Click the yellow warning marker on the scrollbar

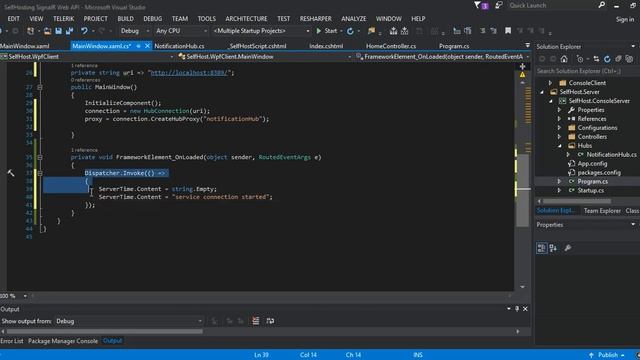tap(522, 75)
